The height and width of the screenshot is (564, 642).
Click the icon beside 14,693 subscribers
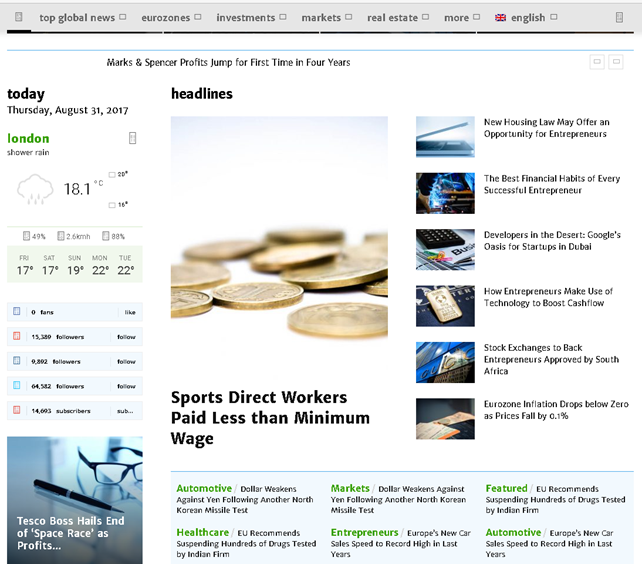pos(16,411)
